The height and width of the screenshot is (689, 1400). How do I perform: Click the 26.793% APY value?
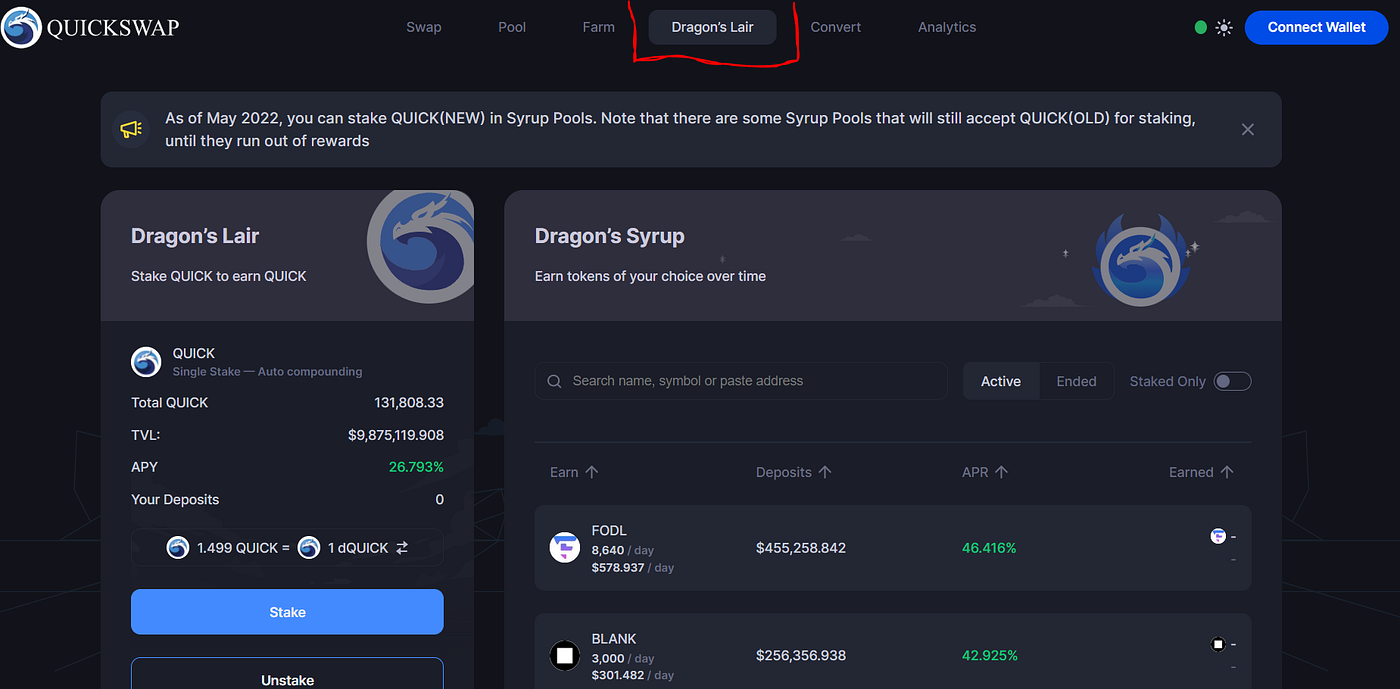pyautogui.click(x=416, y=467)
